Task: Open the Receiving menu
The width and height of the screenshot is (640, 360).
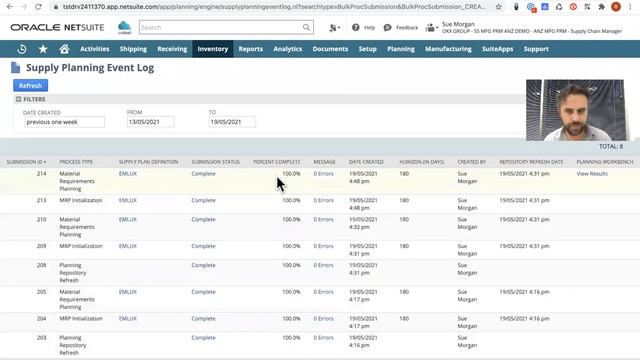Action: pyautogui.click(x=172, y=49)
